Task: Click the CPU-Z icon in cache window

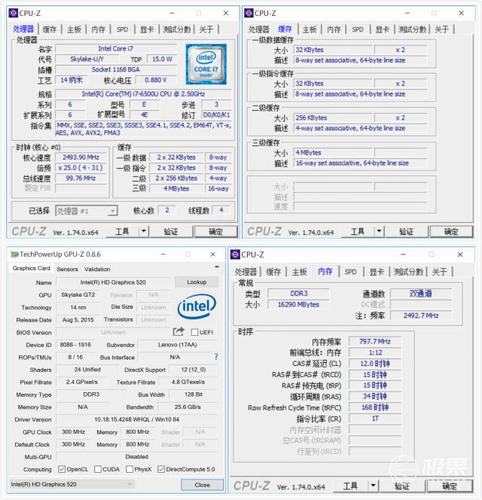Action: (x=249, y=13)
